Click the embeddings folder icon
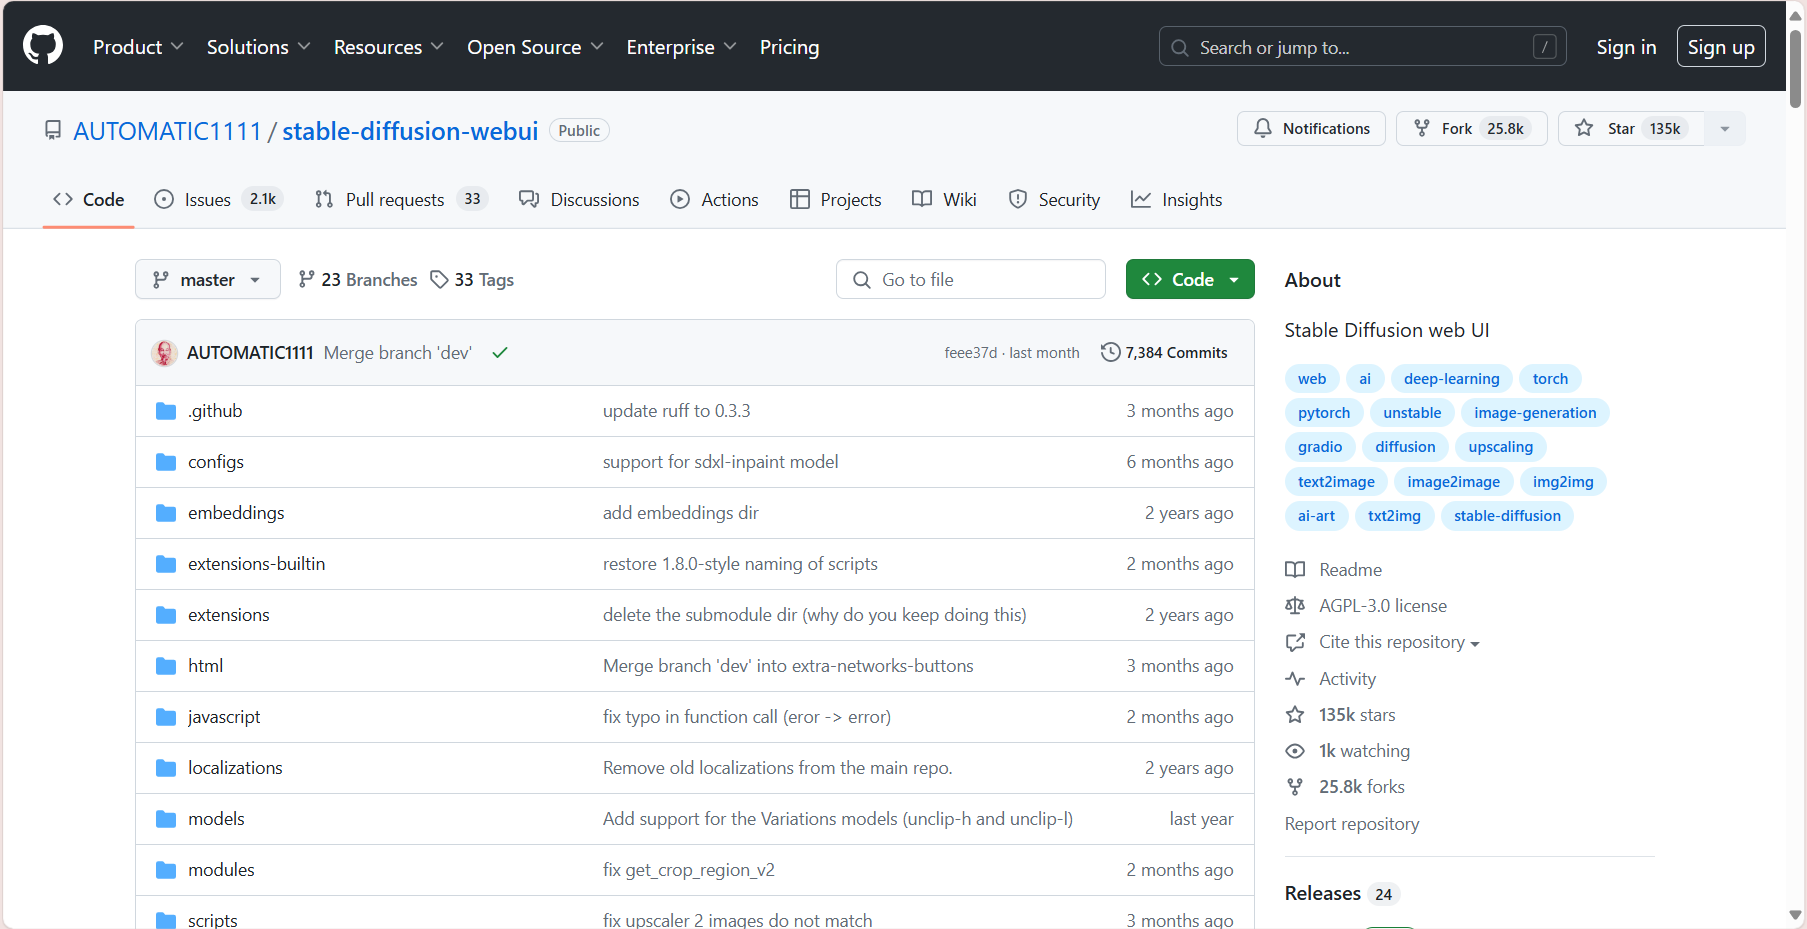This screenshot has width=1807, height=929. pyautogui.click(x=166, y=513)
